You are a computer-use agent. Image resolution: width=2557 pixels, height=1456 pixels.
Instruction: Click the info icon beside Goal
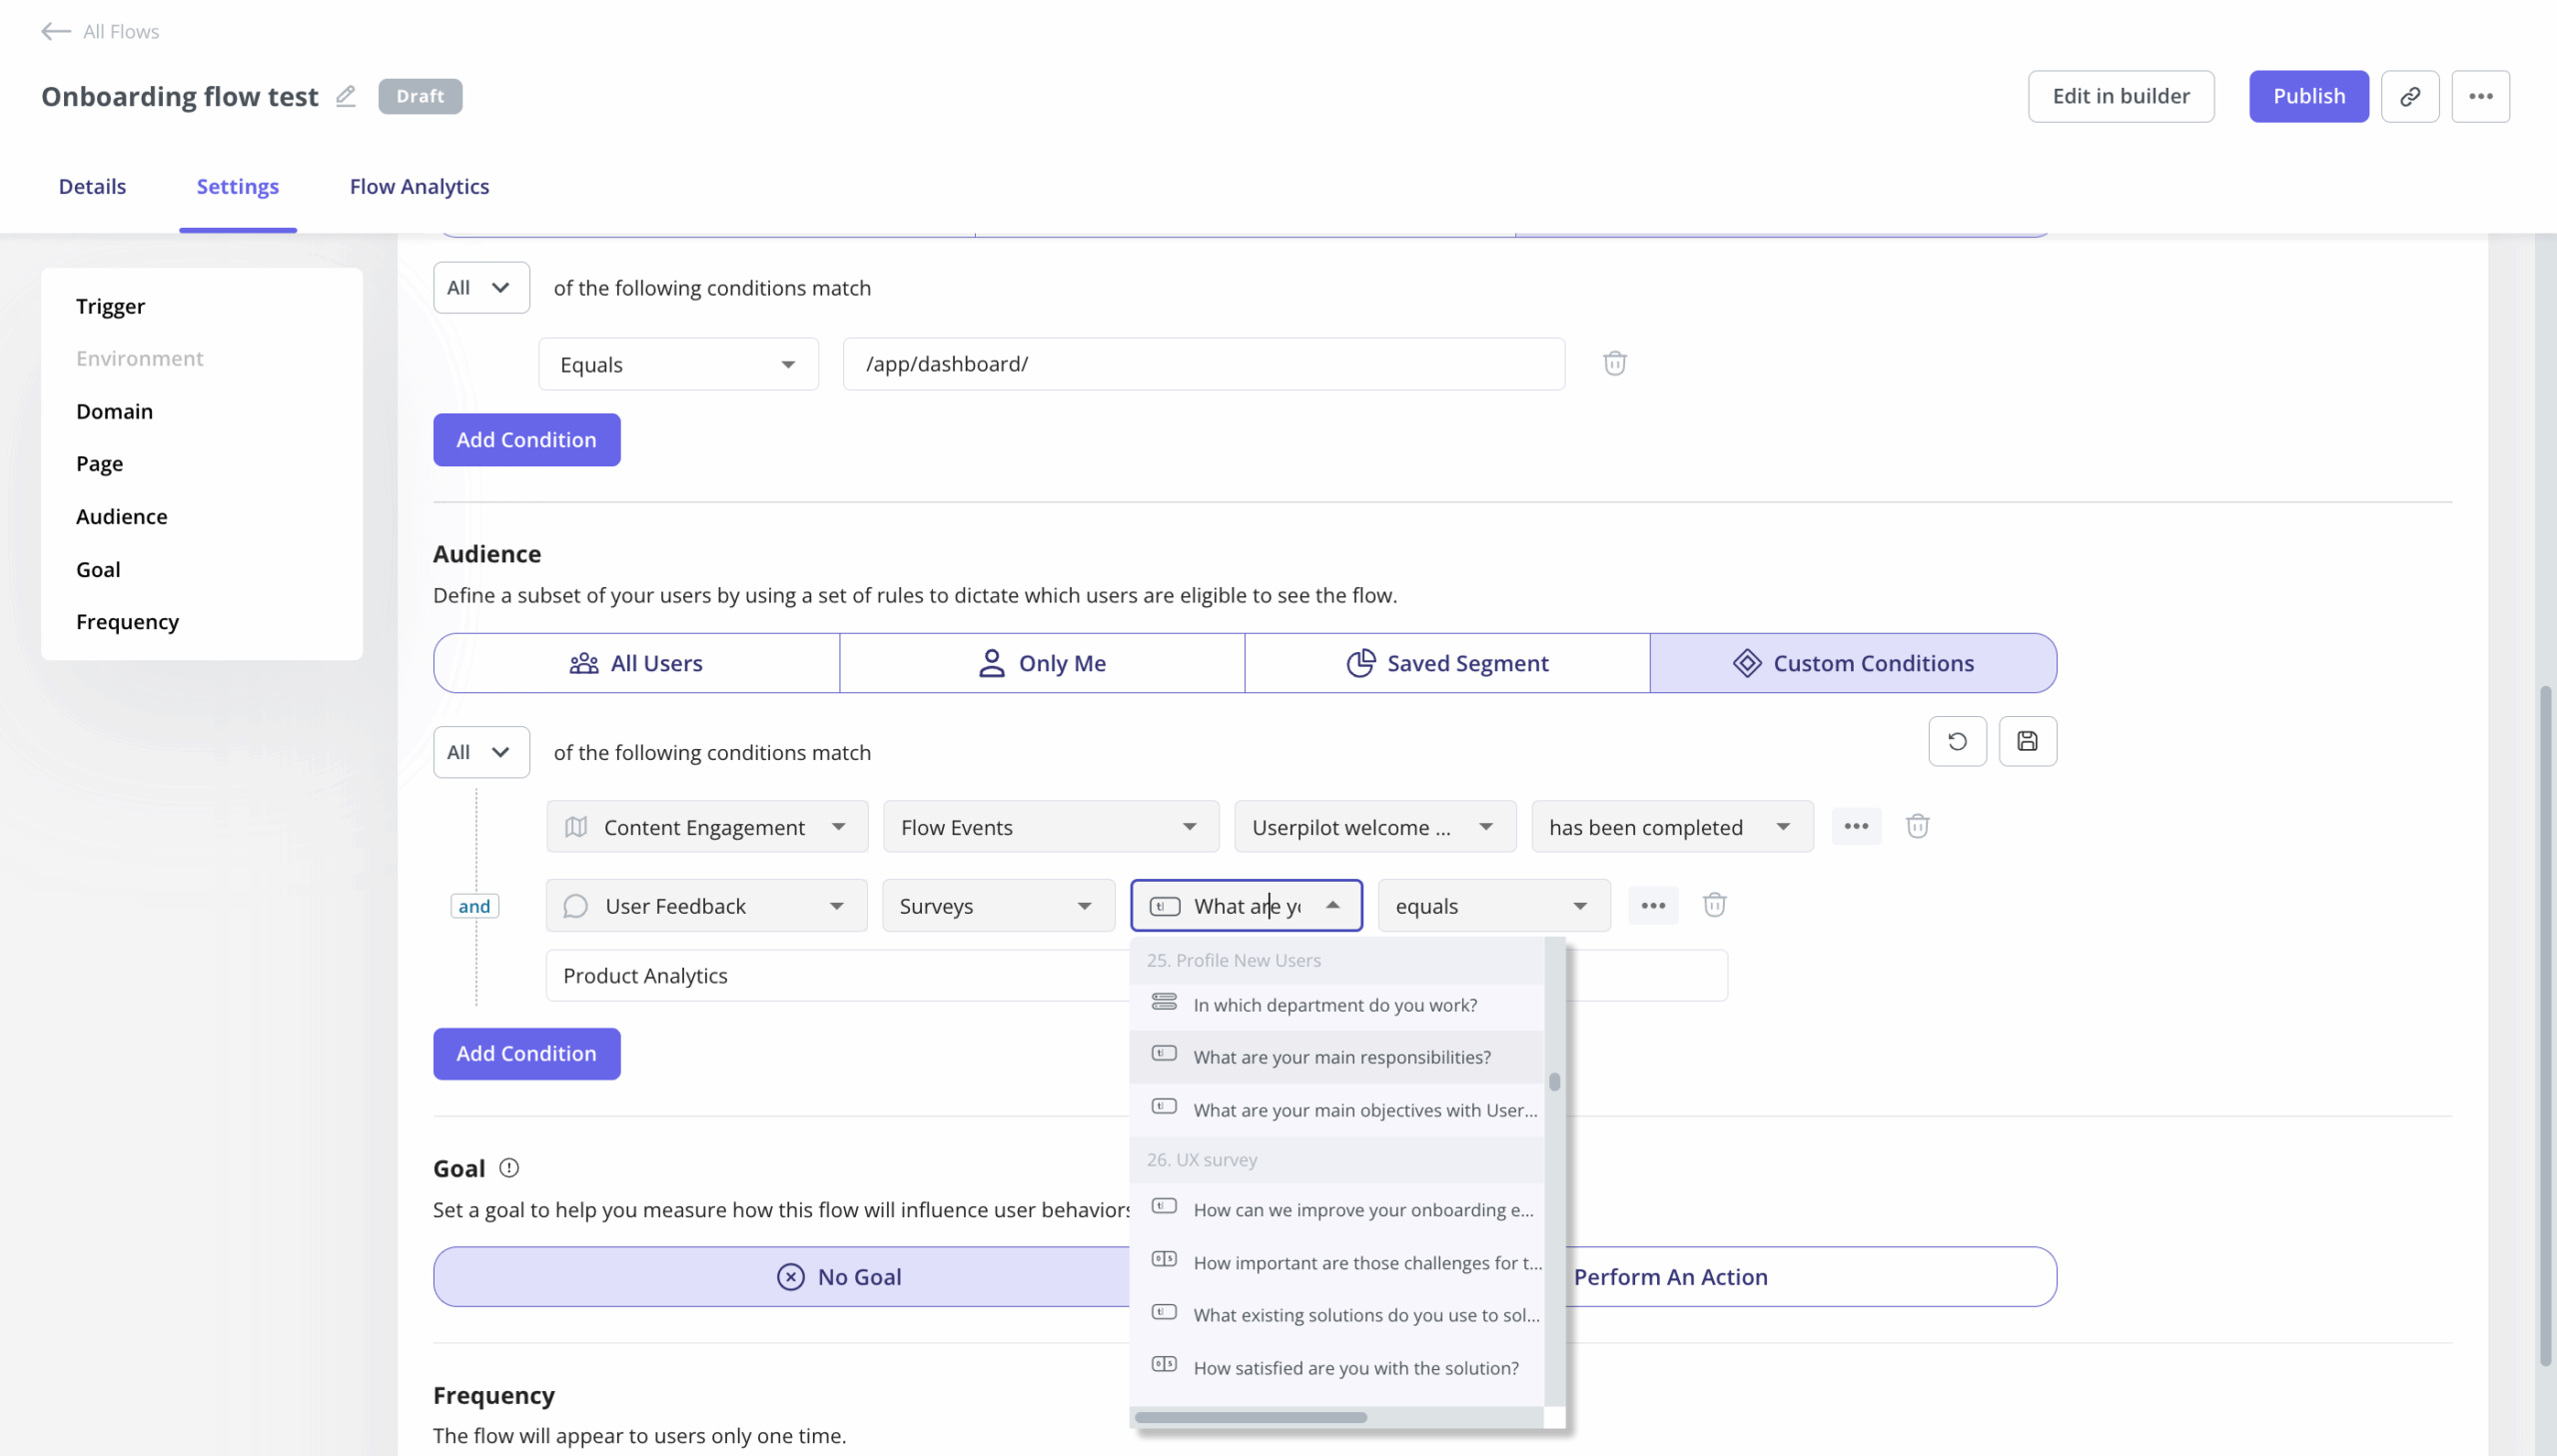510,1167
